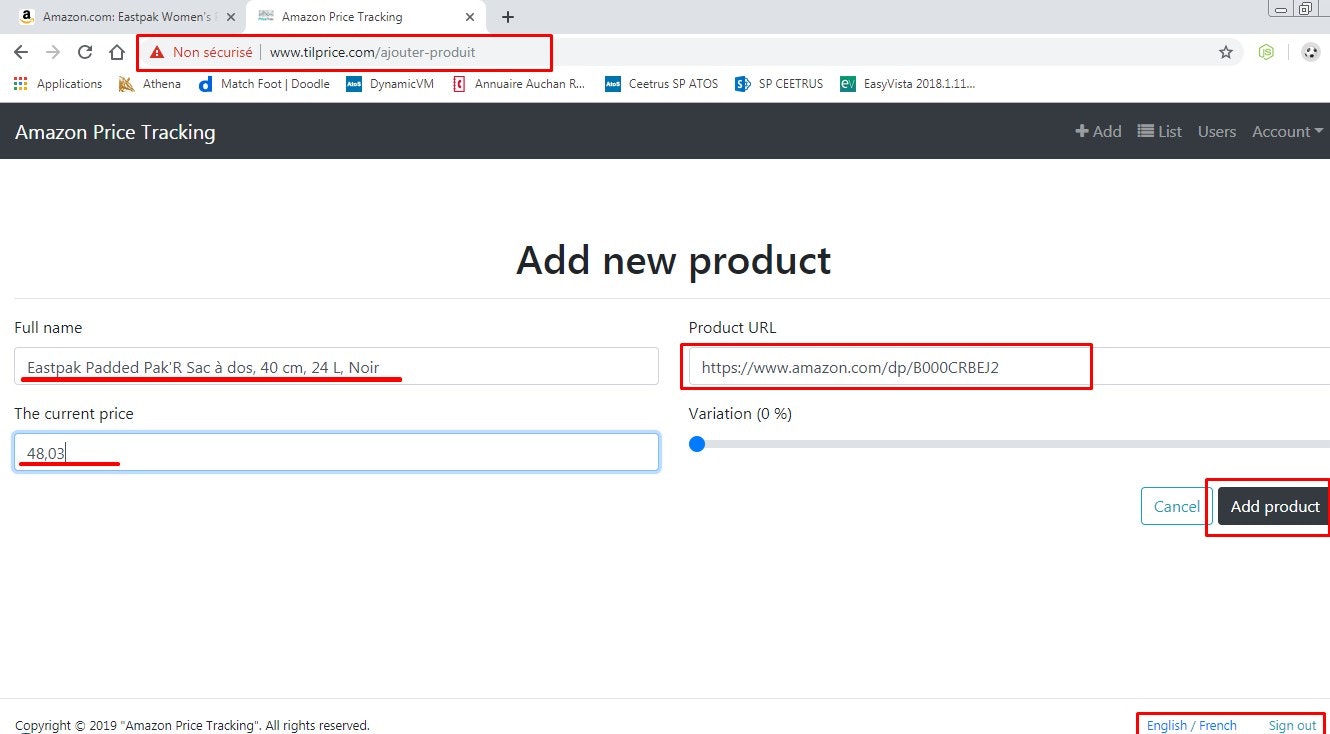Click the 'Product URL' label
1330x734 pixels.
(732, 327)
